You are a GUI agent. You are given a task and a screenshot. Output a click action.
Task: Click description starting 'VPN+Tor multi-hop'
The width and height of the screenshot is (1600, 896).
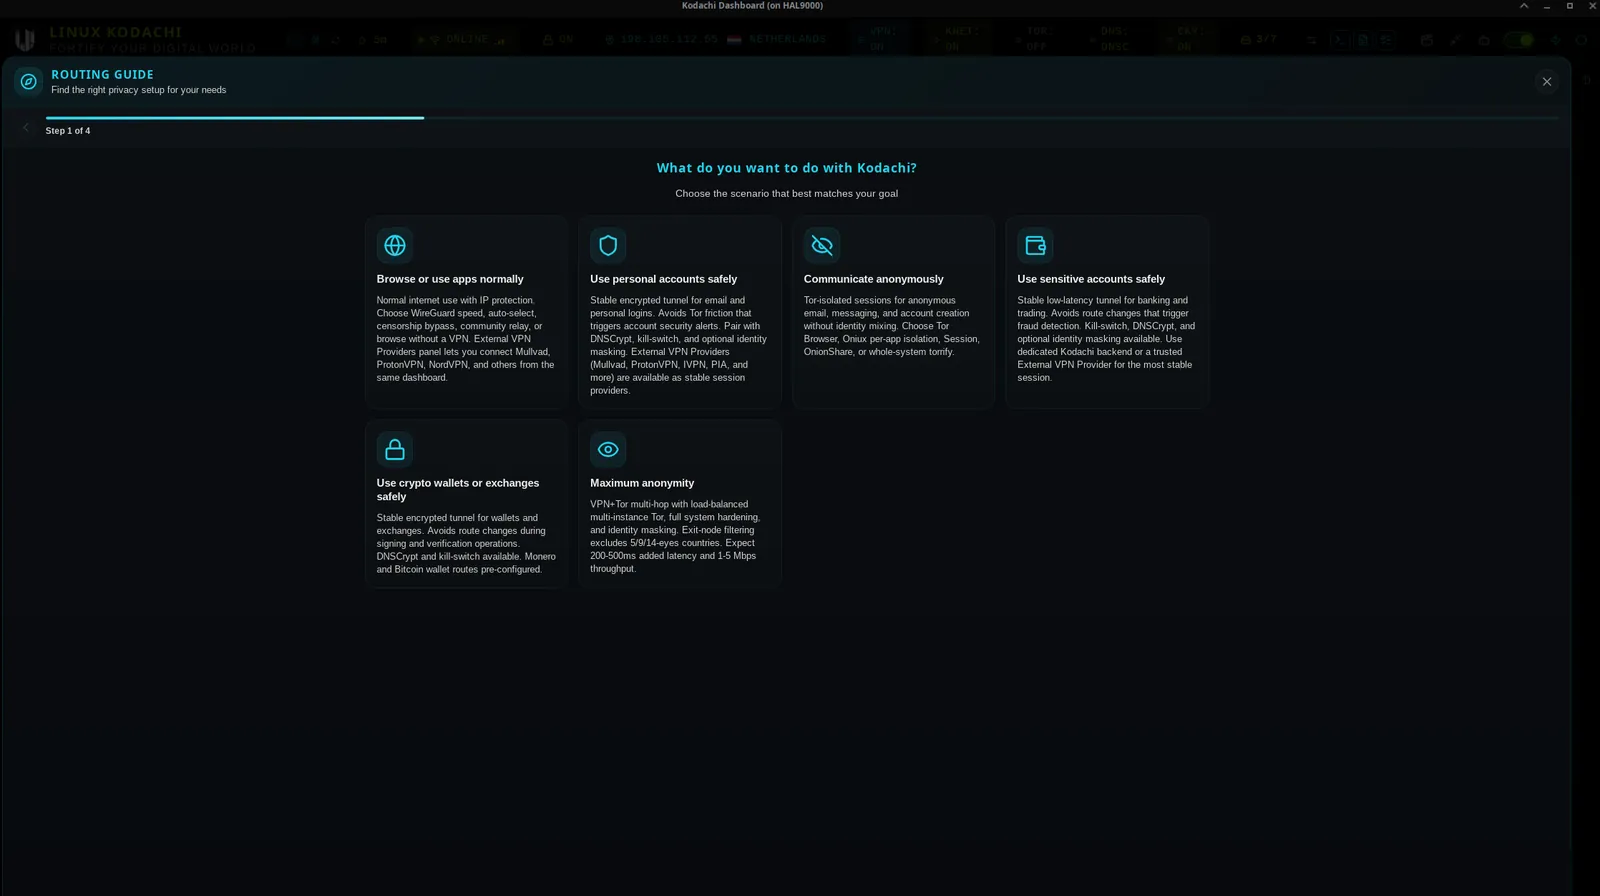pyautogui.click(x=675, y=536)
